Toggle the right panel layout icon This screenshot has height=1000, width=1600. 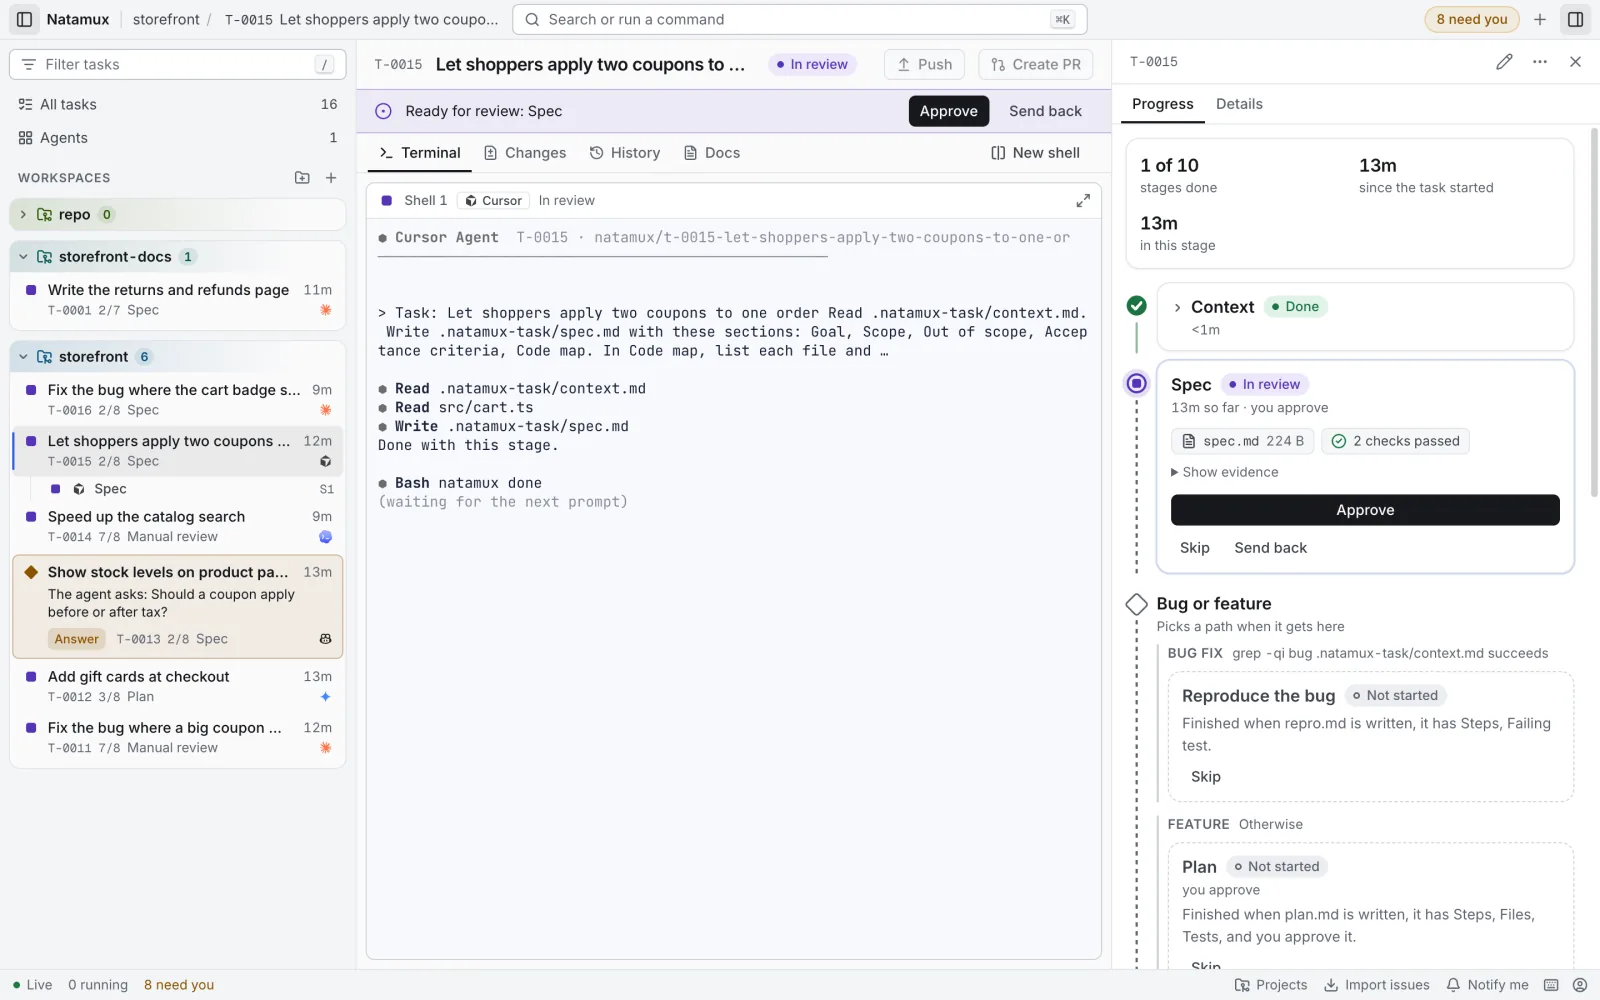point(1575,19)
